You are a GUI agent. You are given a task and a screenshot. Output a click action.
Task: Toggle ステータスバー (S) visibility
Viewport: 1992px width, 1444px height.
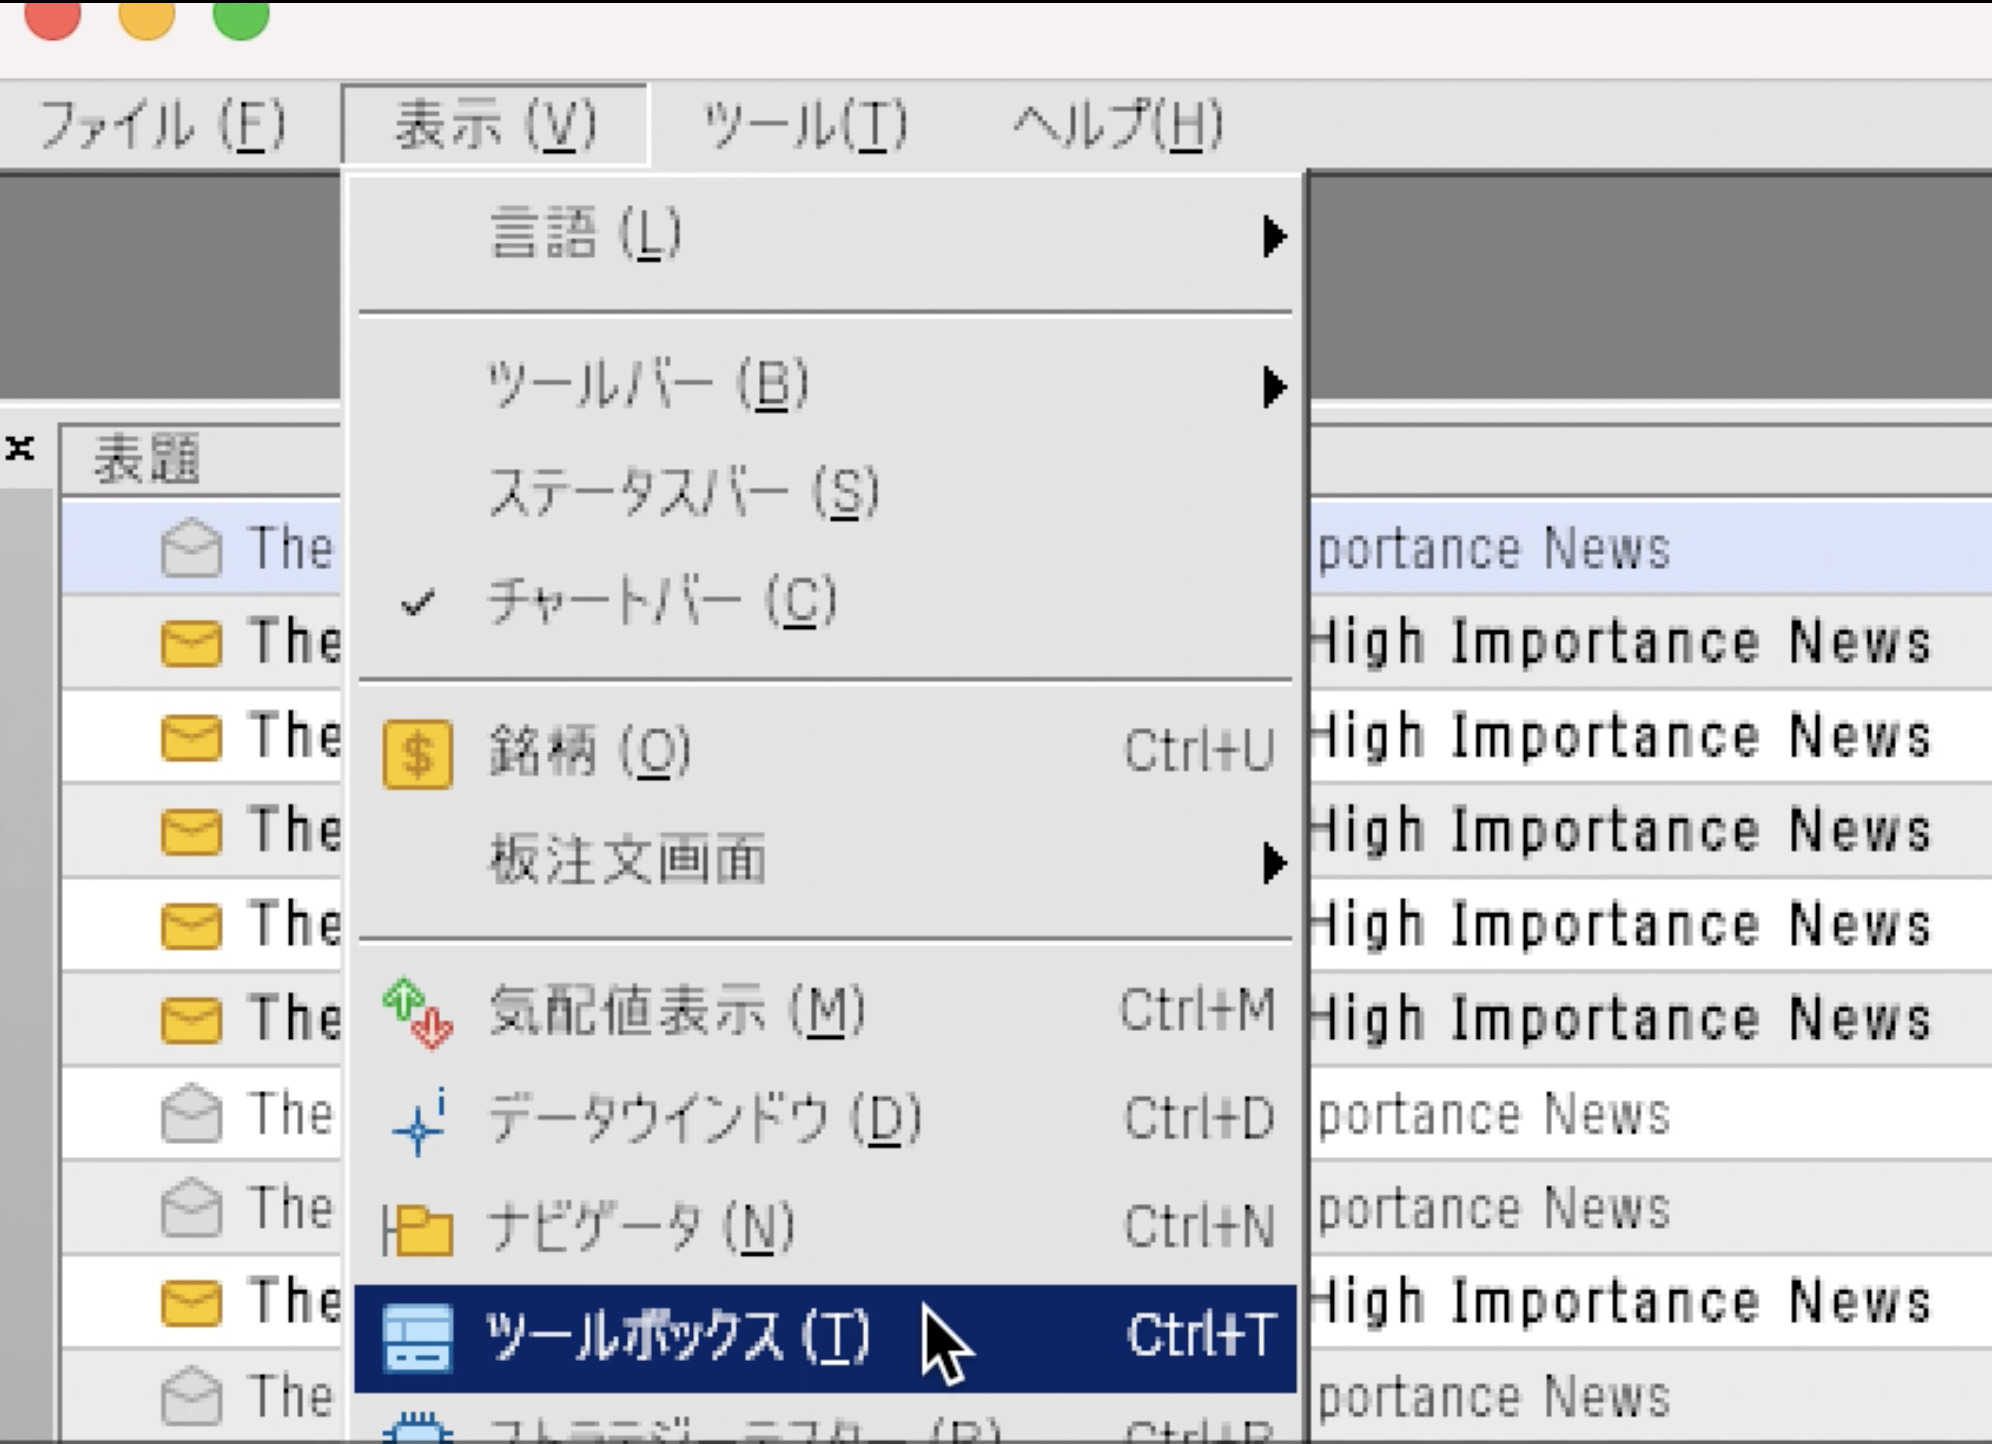[x=683, y=493]
